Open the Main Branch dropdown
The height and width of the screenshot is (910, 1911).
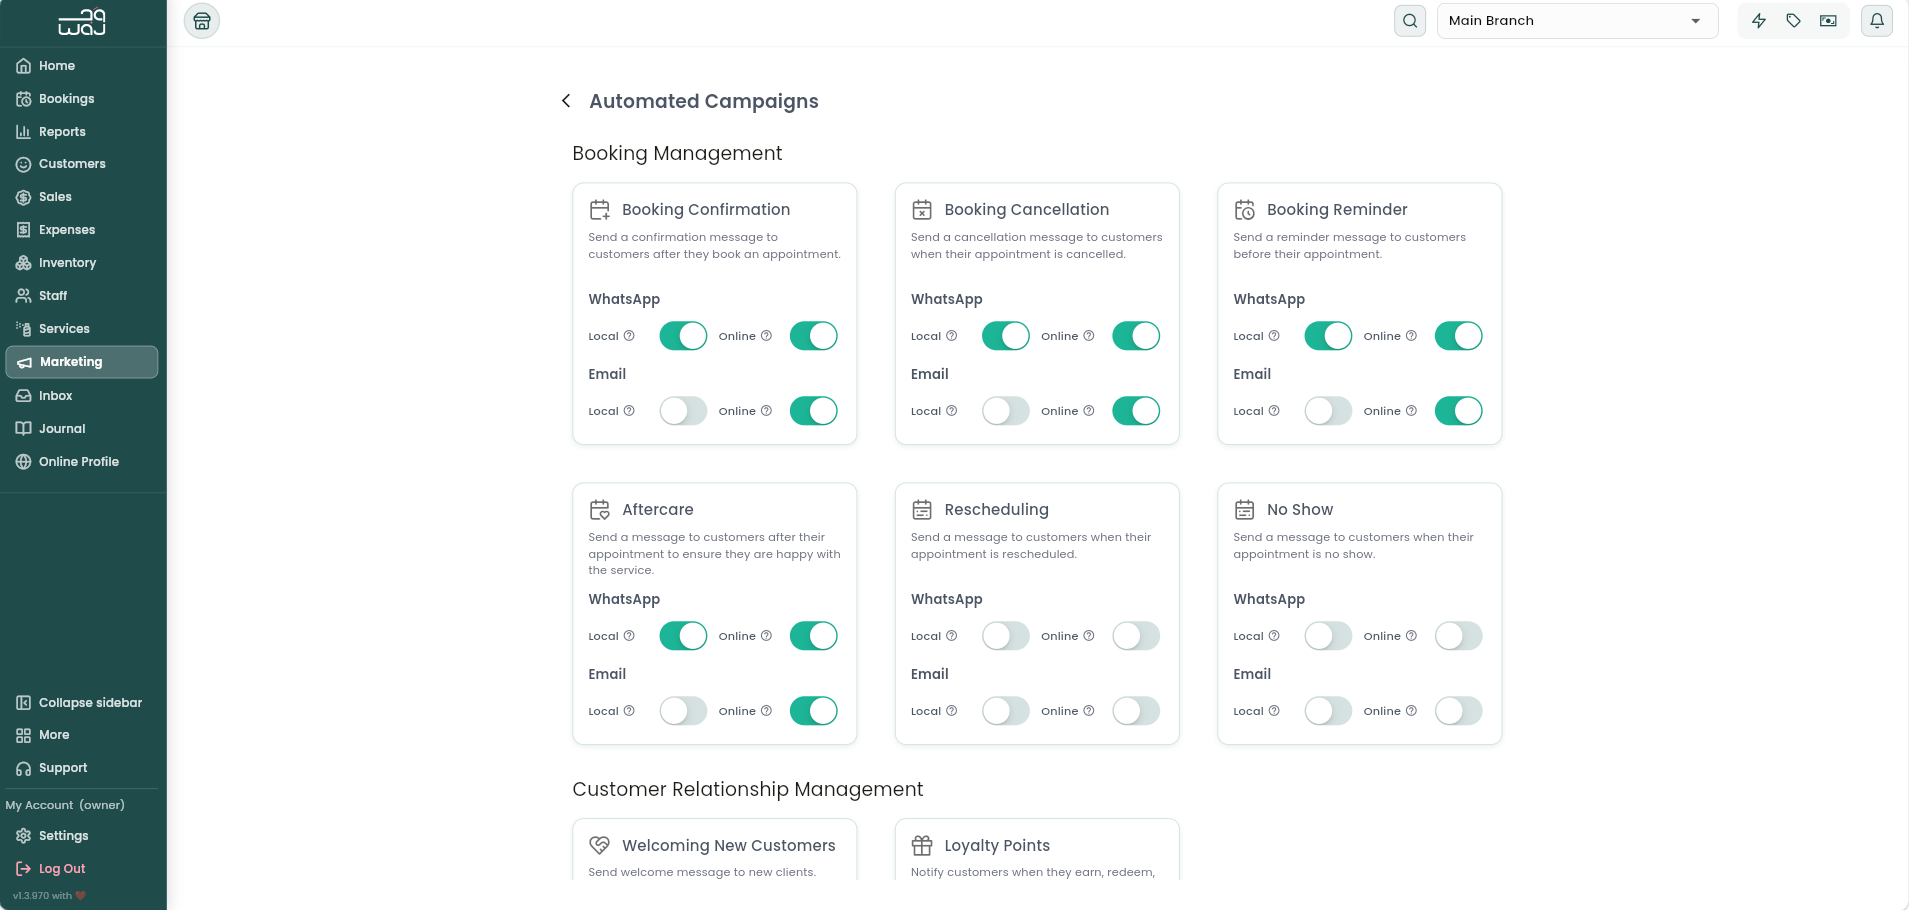1577,21
